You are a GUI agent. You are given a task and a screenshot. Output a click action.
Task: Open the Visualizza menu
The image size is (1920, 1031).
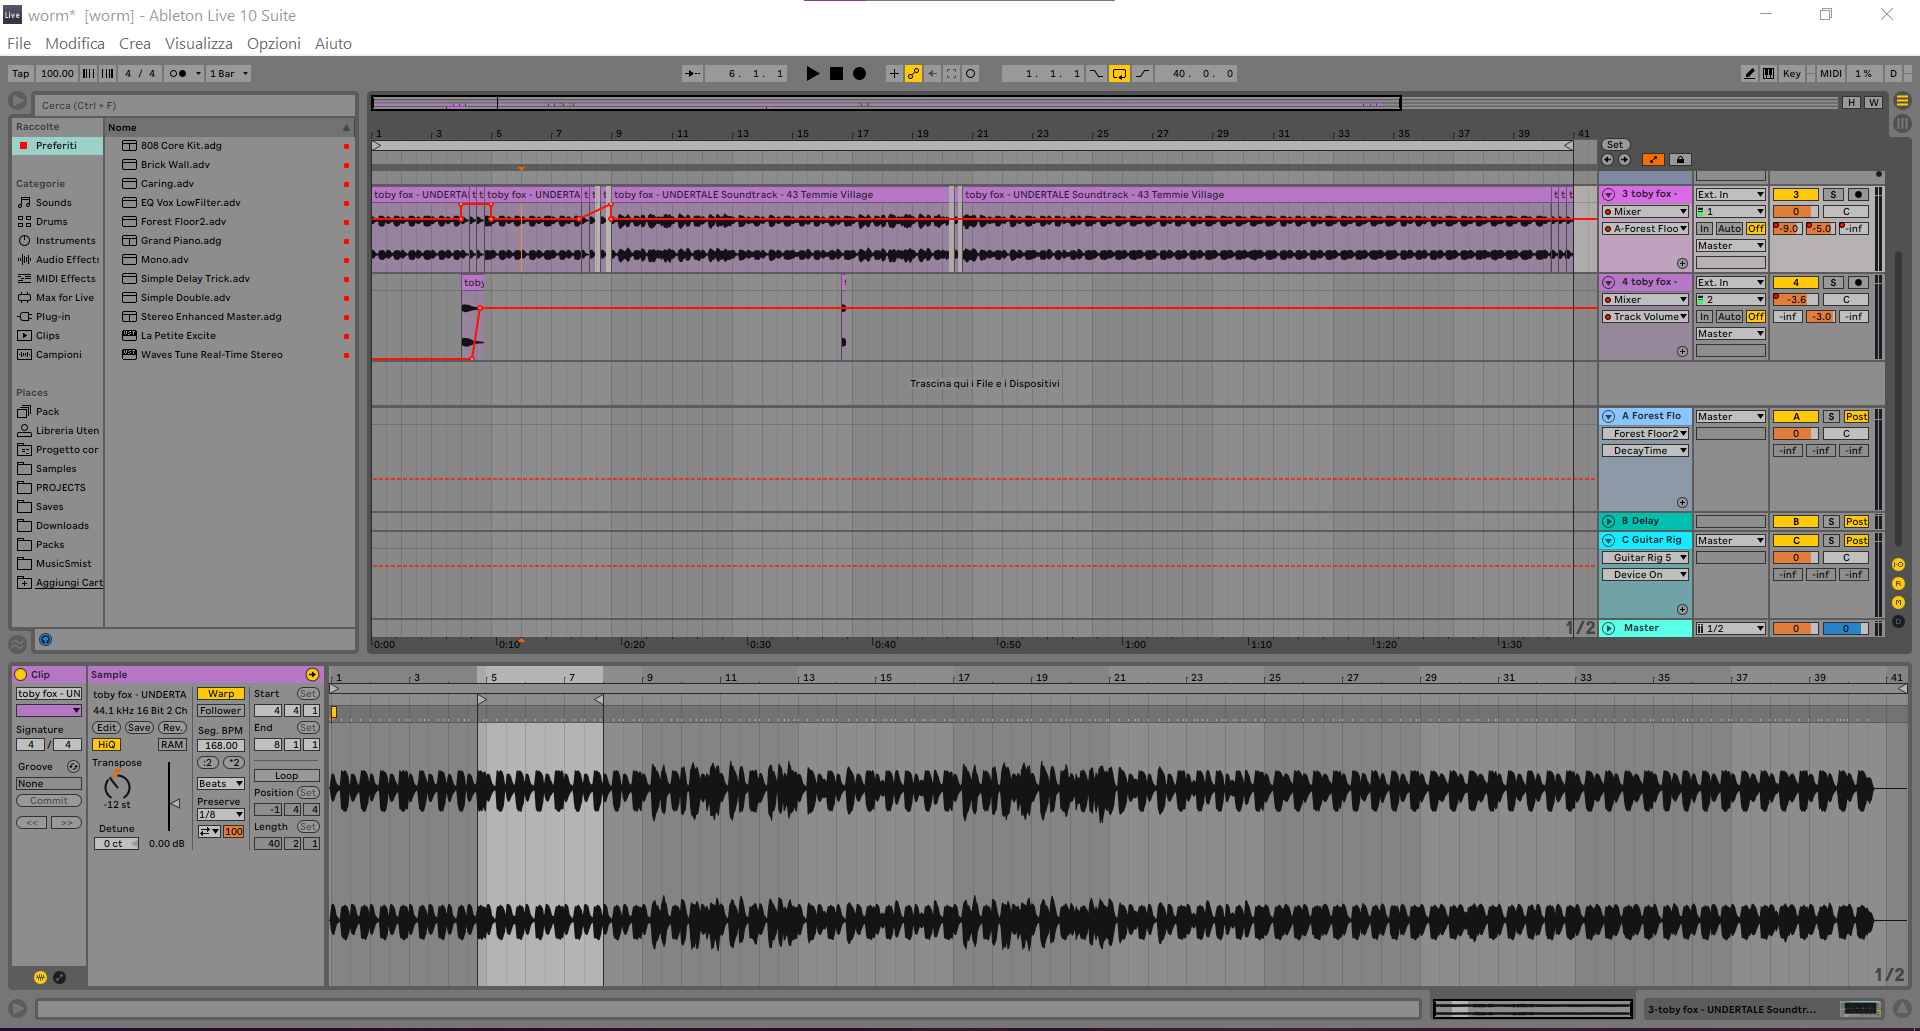199,43
